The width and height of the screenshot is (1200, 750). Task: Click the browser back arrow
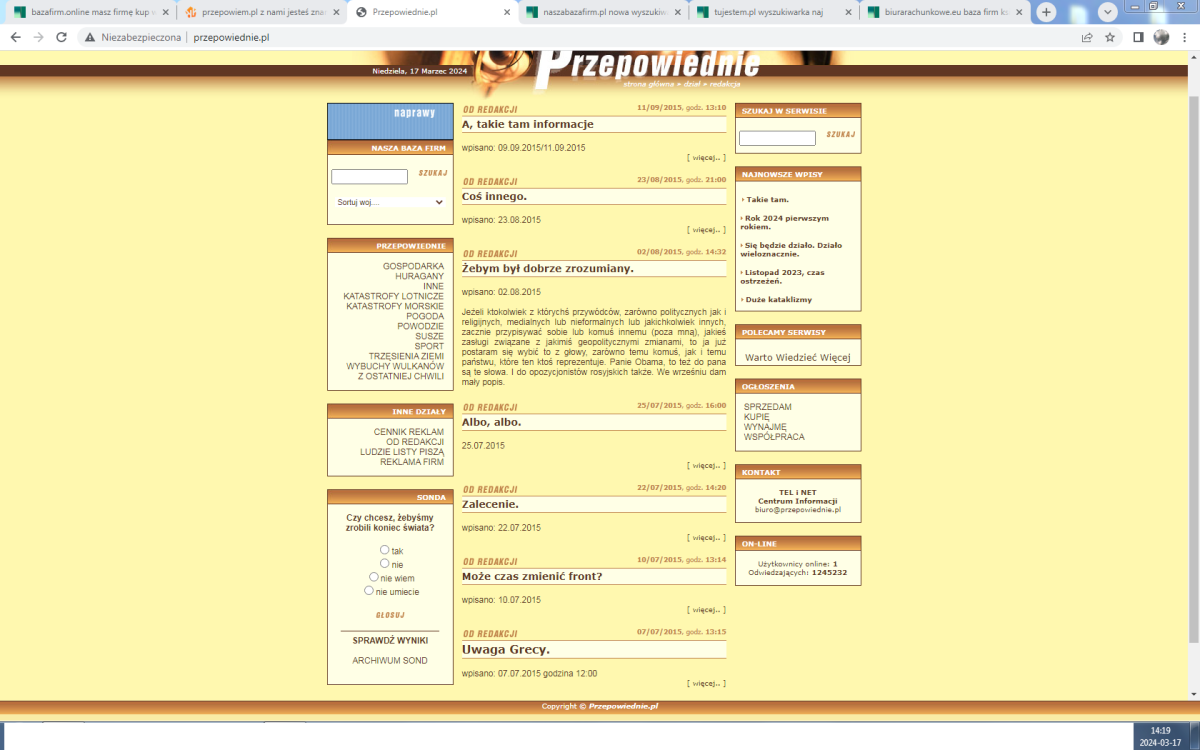[x=15, y=37]
